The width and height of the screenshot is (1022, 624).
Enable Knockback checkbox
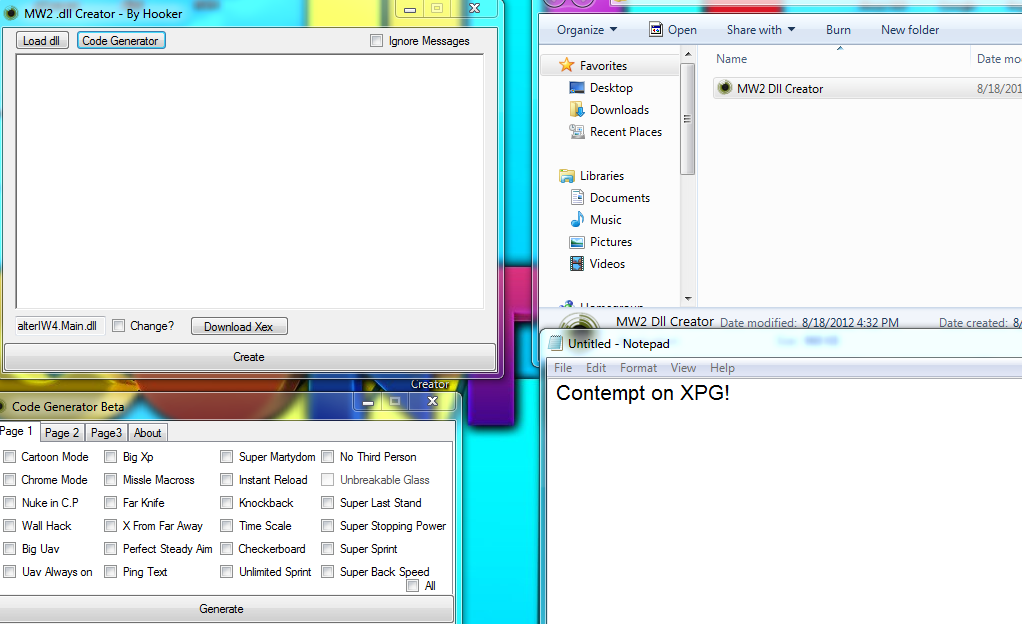[x=226, y=503]
